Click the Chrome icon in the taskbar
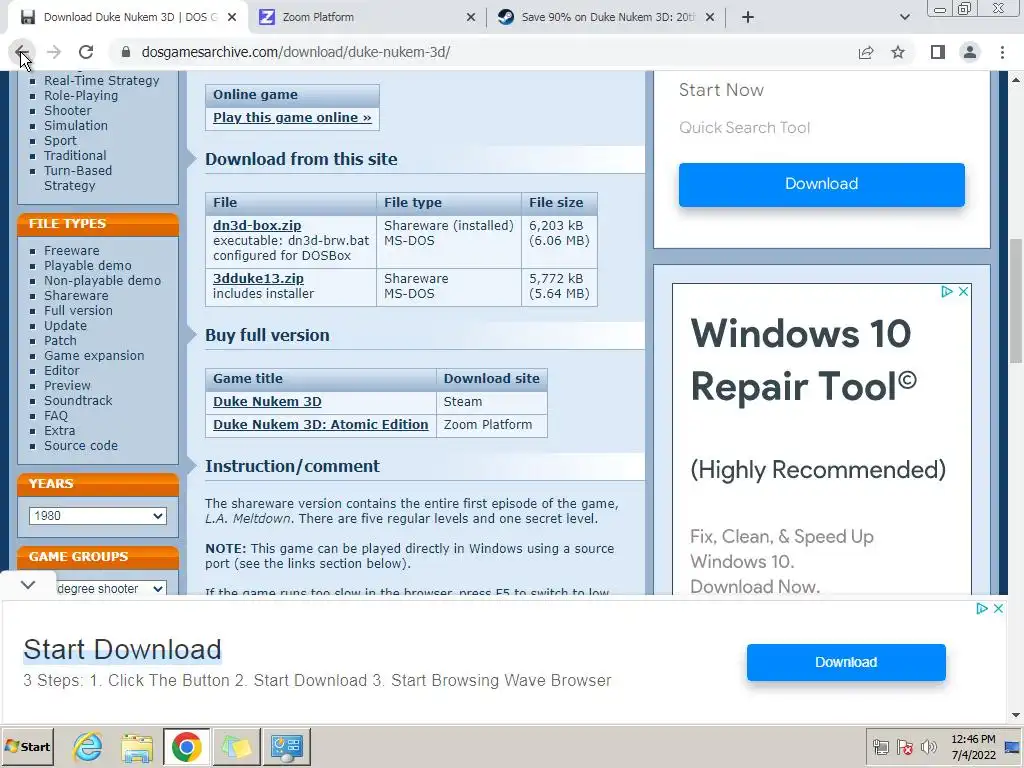This screenshot has width=1024, height=768. 187,746
